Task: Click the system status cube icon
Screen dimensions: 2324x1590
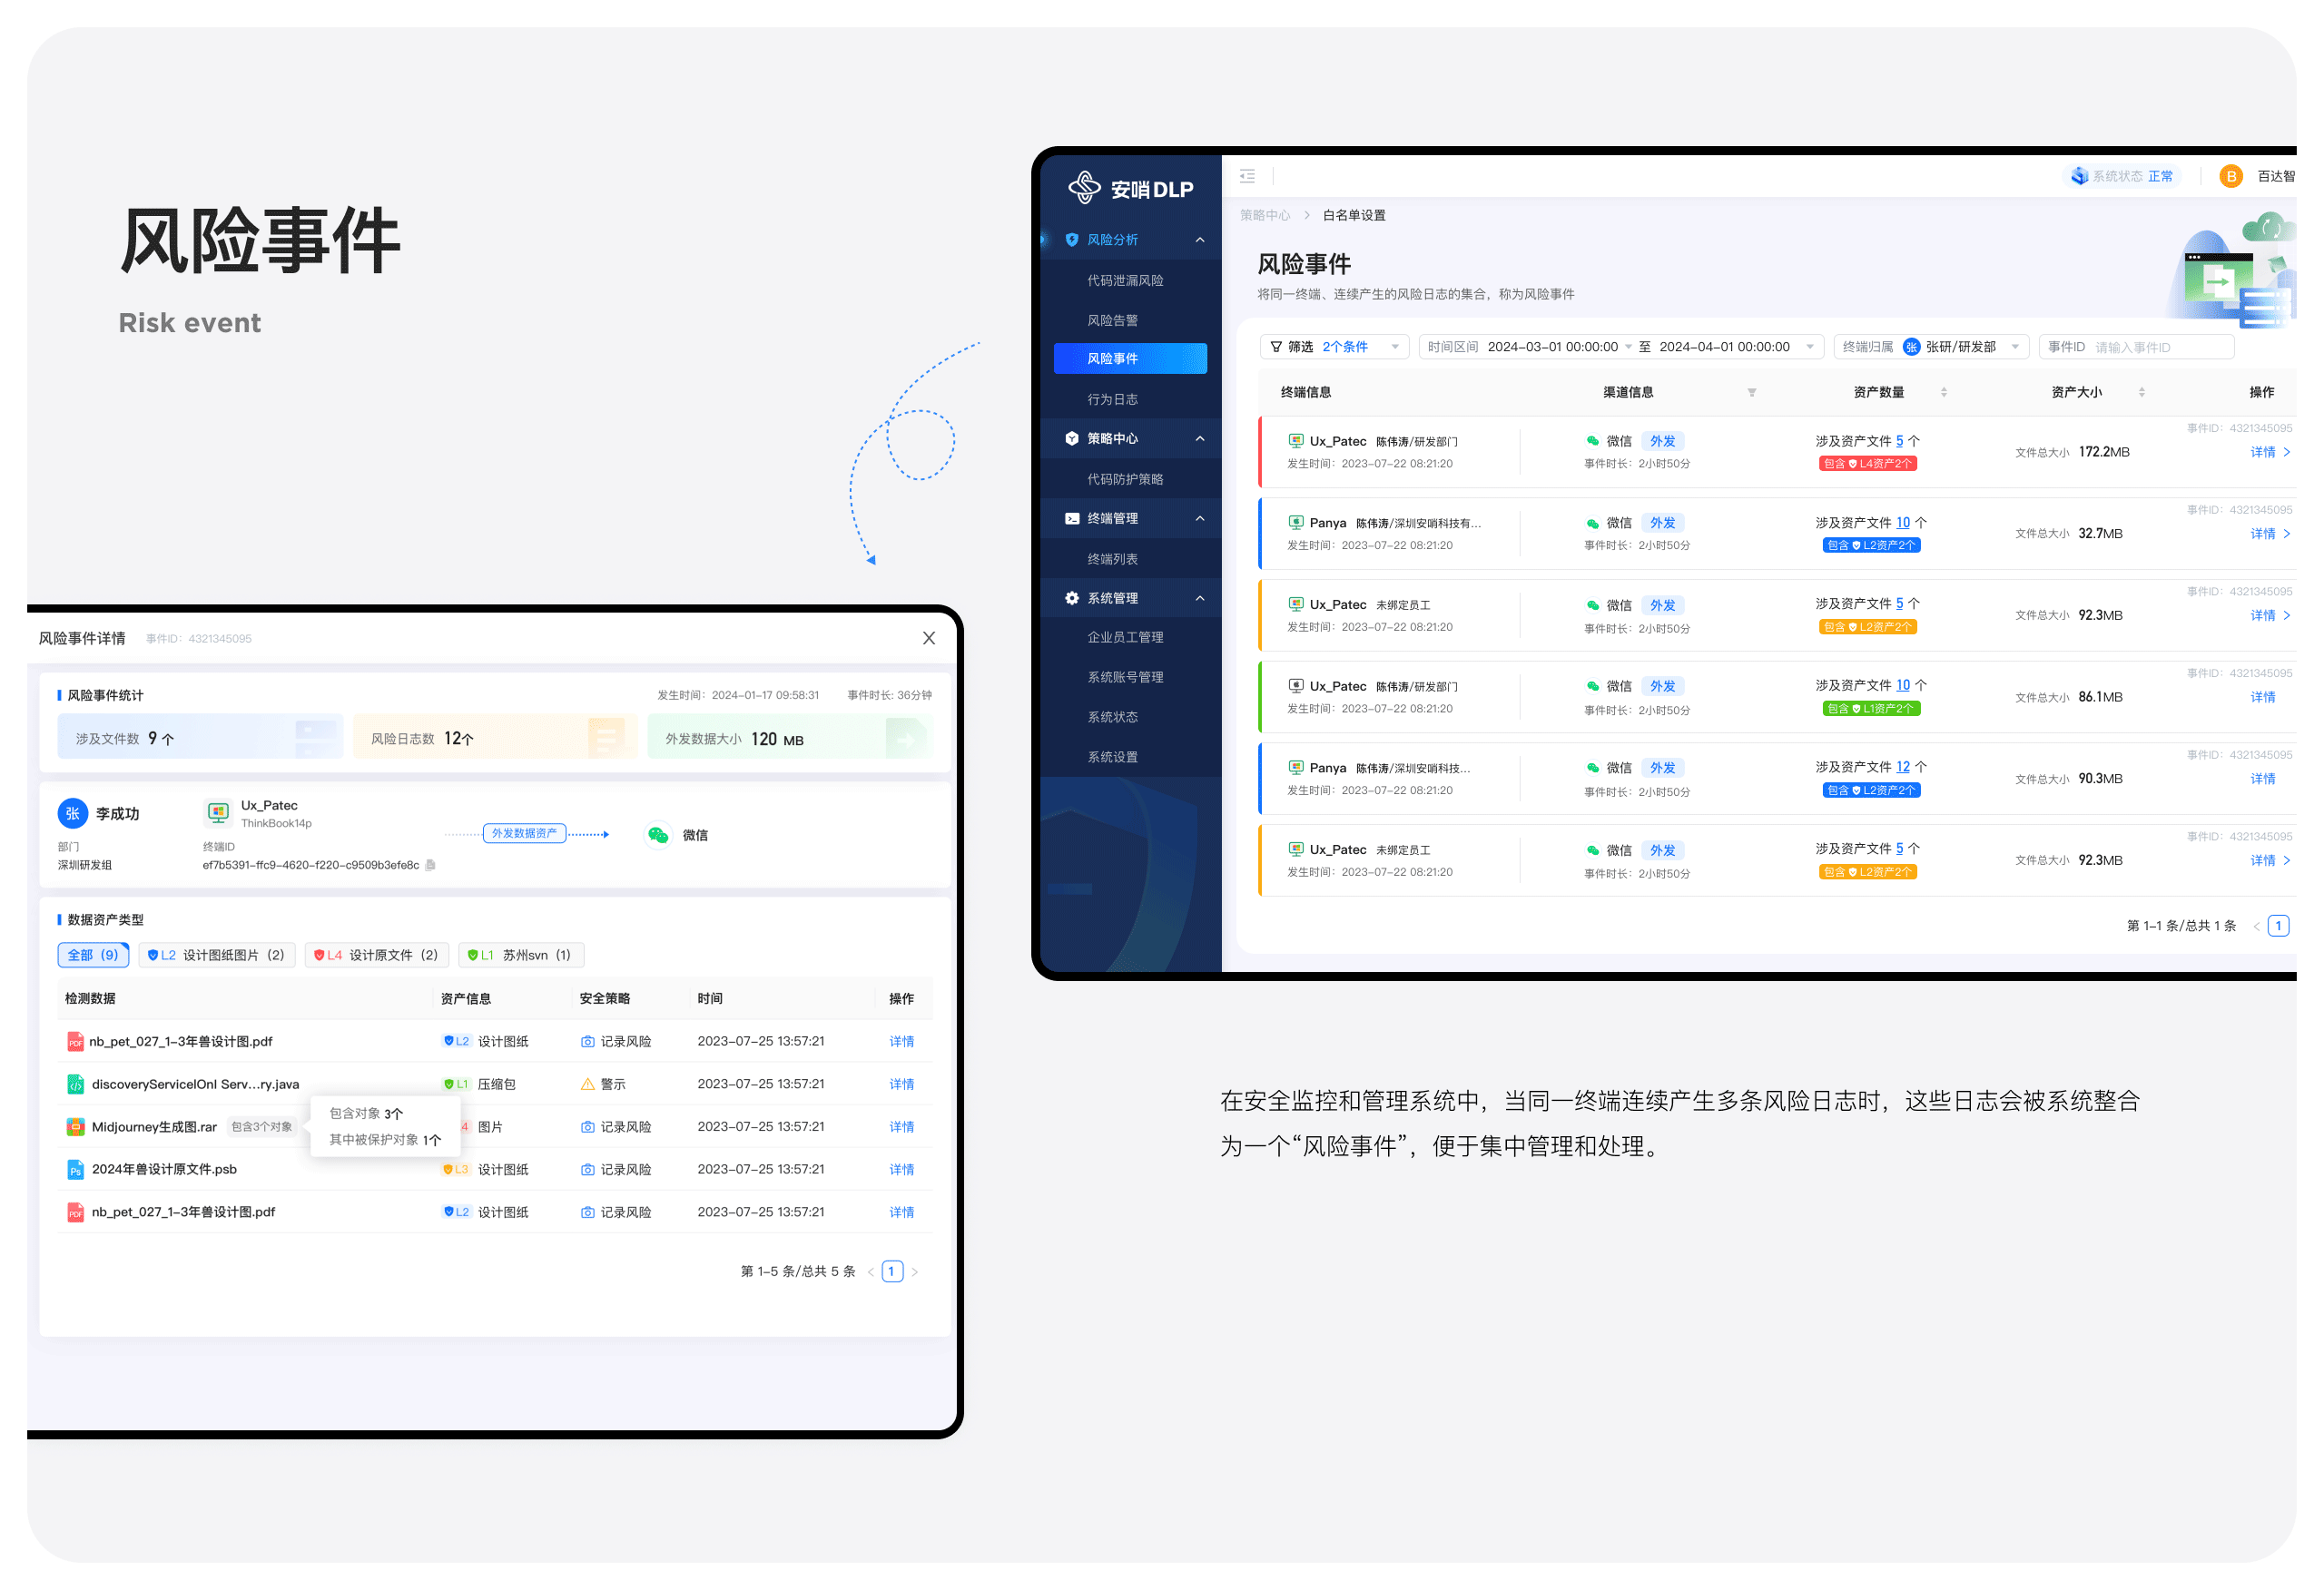Action: point(2080,176)
